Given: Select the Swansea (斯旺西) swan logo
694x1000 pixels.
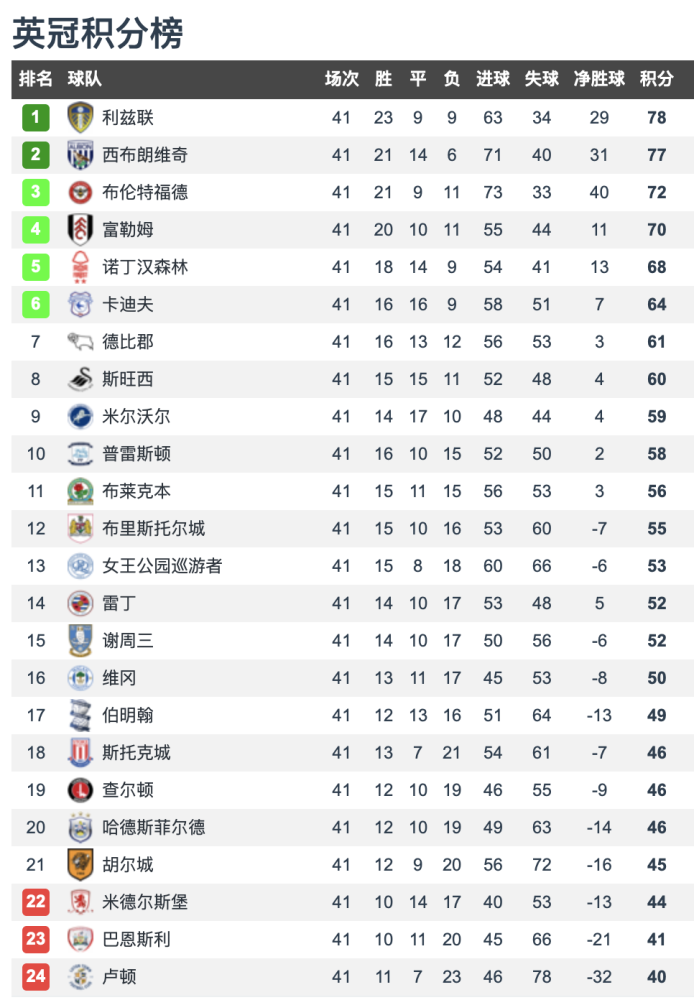Looking at the screenshot, I should point(80,379).
